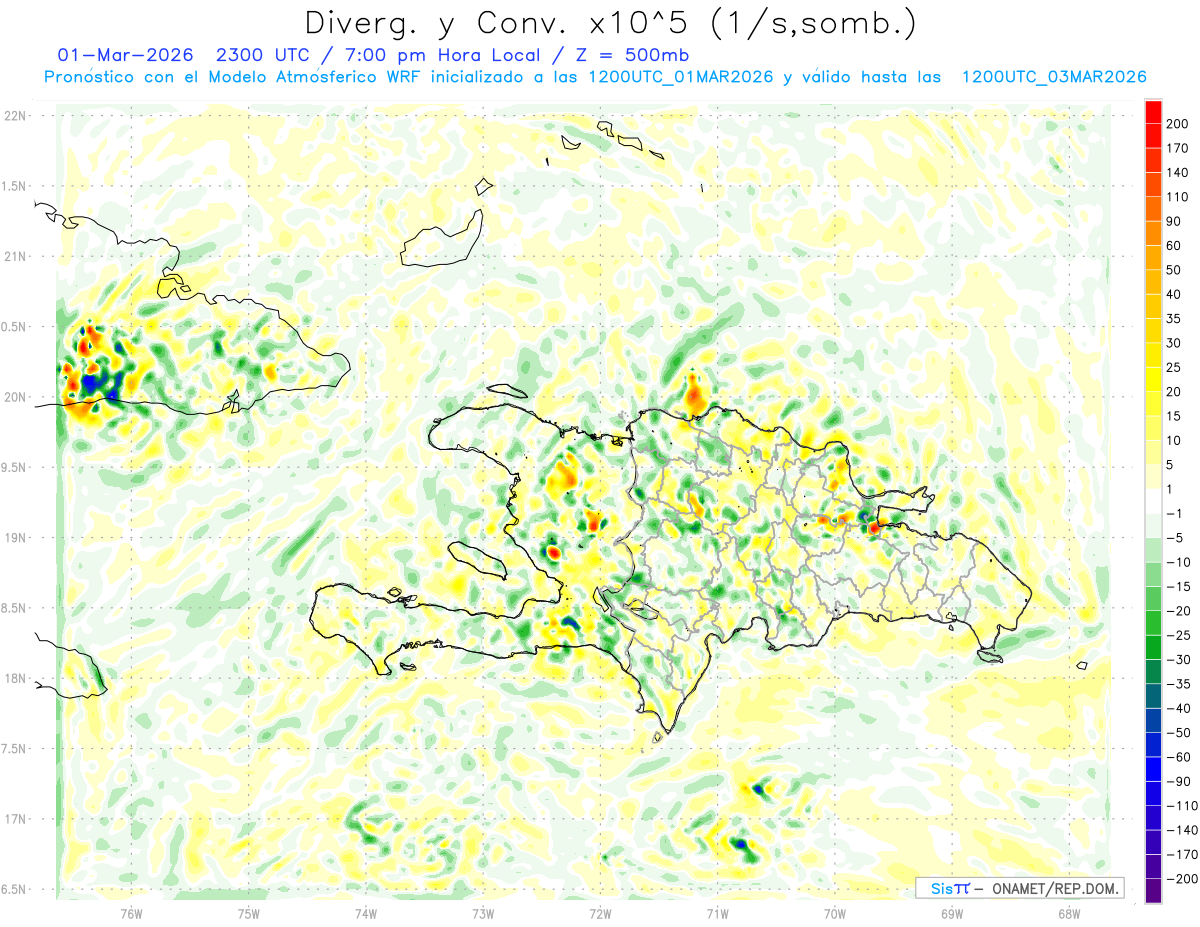Click the 73W longitude axis label
1200x927 pixels.
point(483,913)
